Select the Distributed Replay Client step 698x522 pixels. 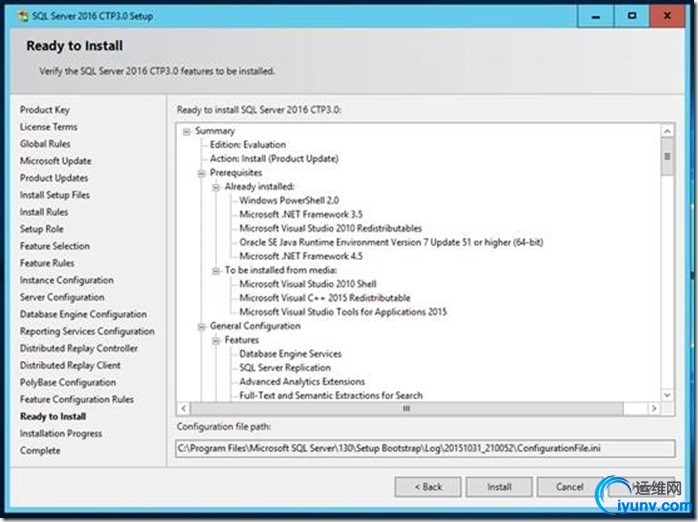click(70, 365)
